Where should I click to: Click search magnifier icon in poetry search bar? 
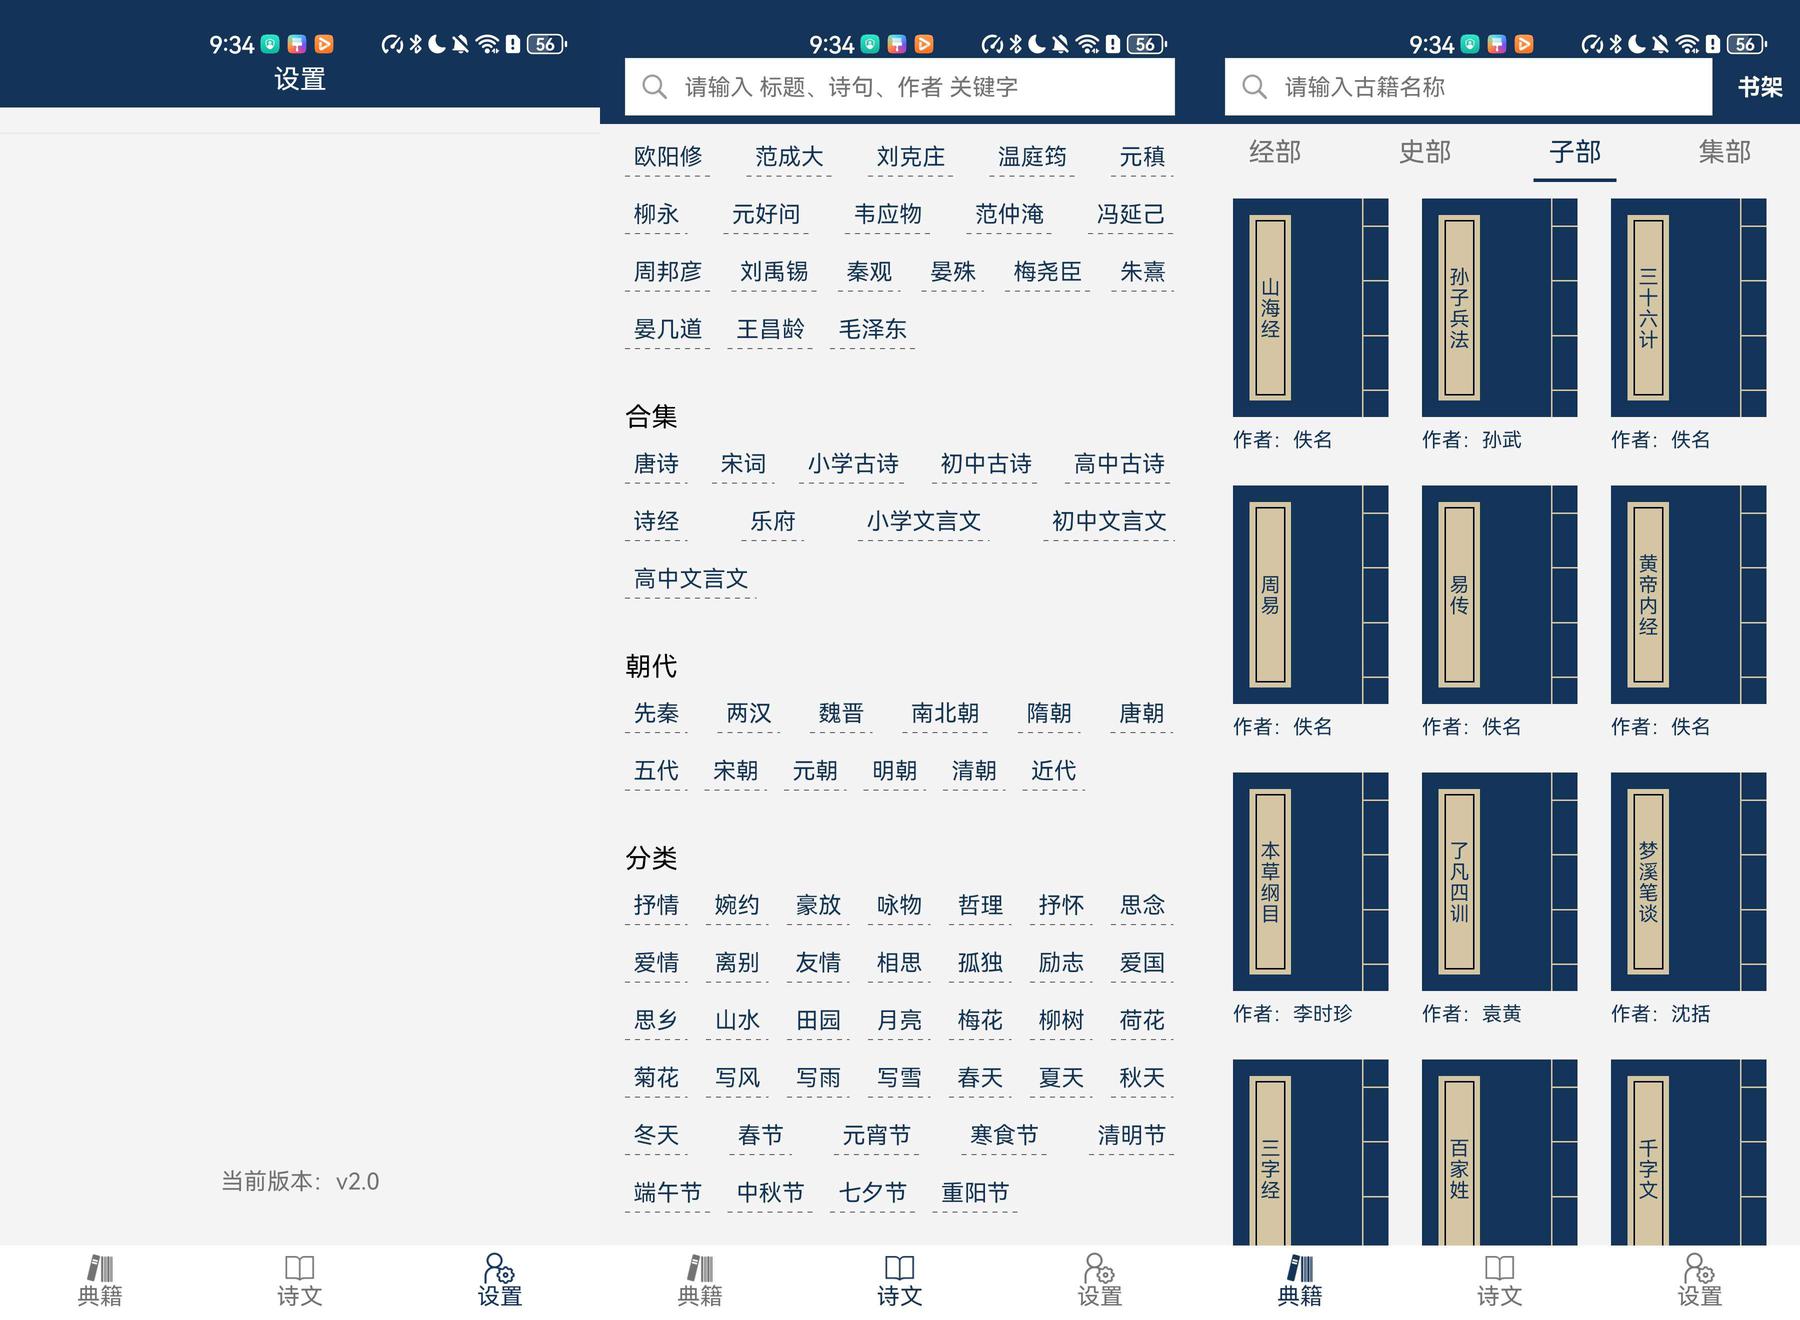click(x=655, y=87)
